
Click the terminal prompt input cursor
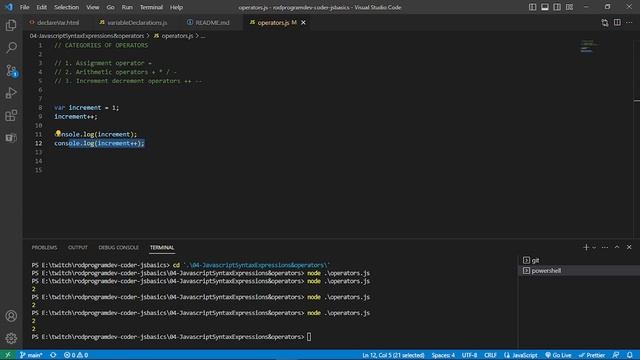click(x=309, y=337)
